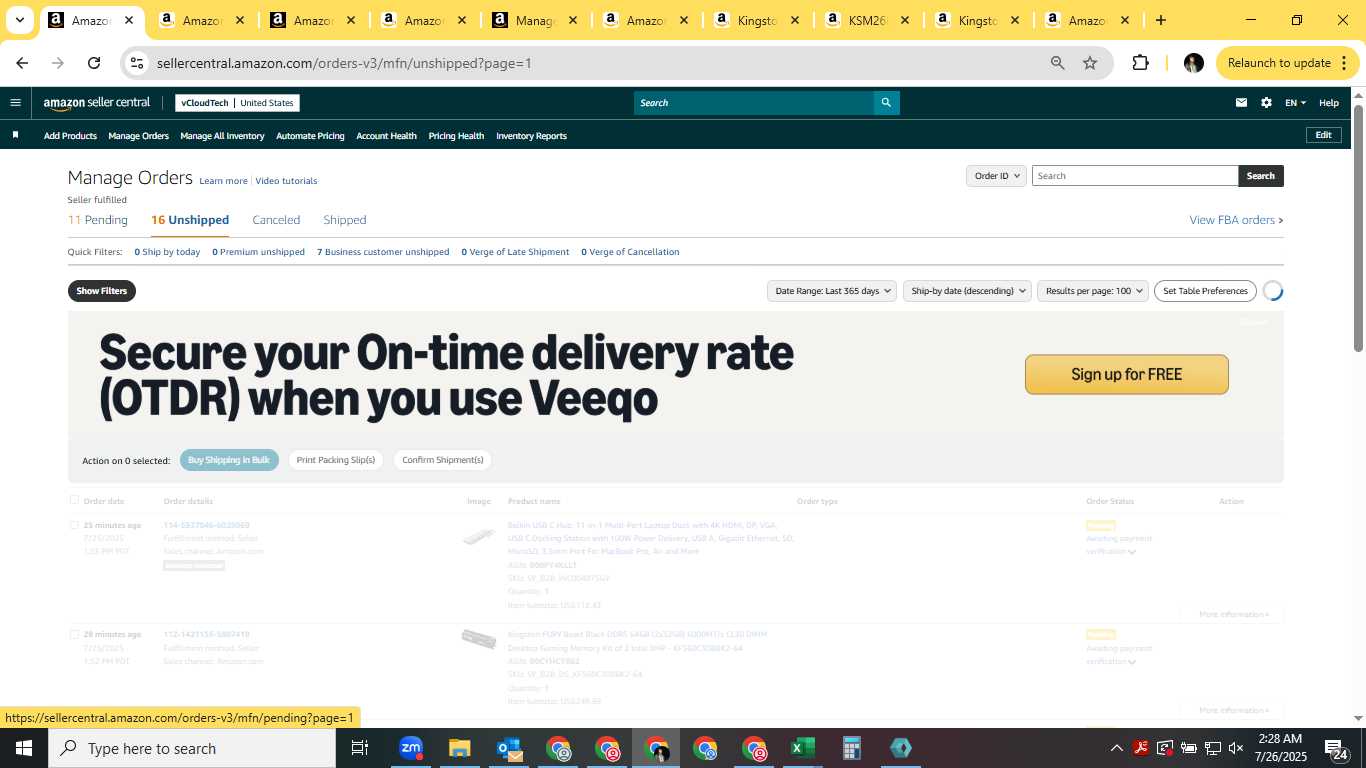The width and height of the screenshot is (1366, 768).
Task: Click the Show Filters button
Action: pos(102,291)
